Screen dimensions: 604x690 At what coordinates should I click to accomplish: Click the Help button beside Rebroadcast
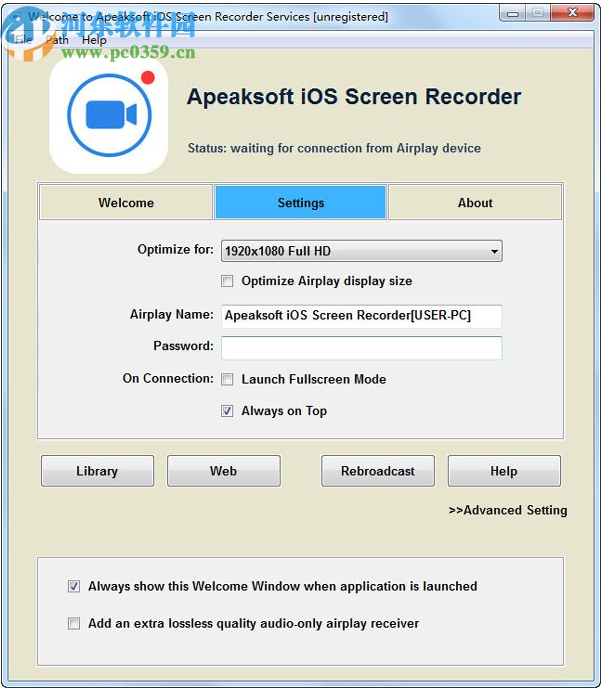504,471
